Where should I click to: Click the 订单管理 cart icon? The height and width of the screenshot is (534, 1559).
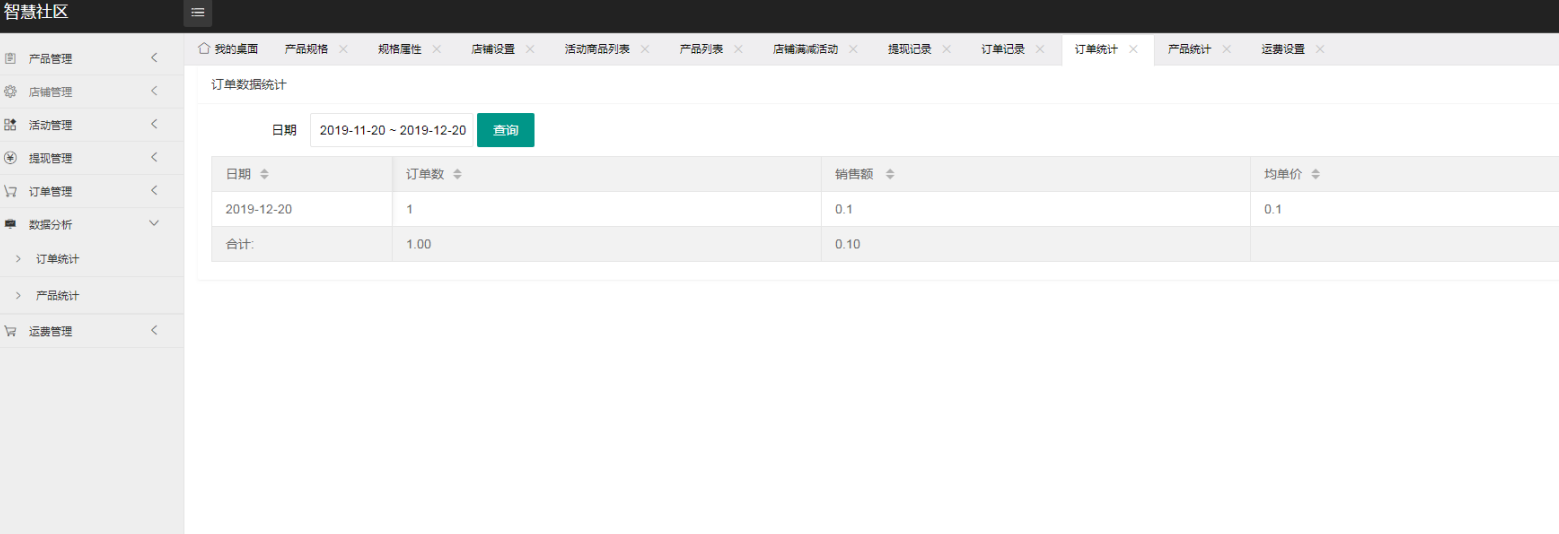click(x=10, y=191)
